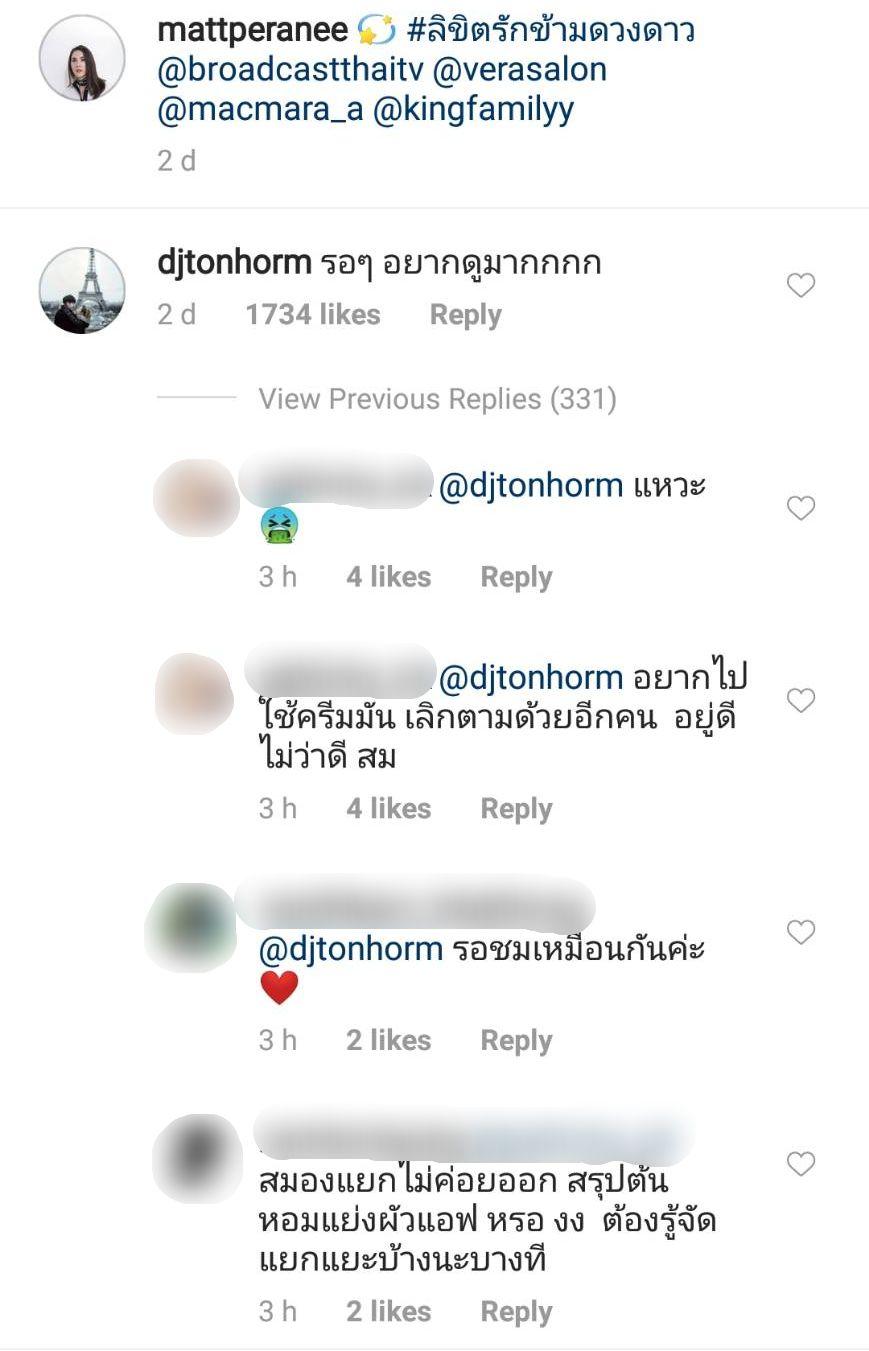Viewport: 869px width, 1351px height.
Task: Tap heart on the reply mentioning ครีม
Action: pos(800,700)
